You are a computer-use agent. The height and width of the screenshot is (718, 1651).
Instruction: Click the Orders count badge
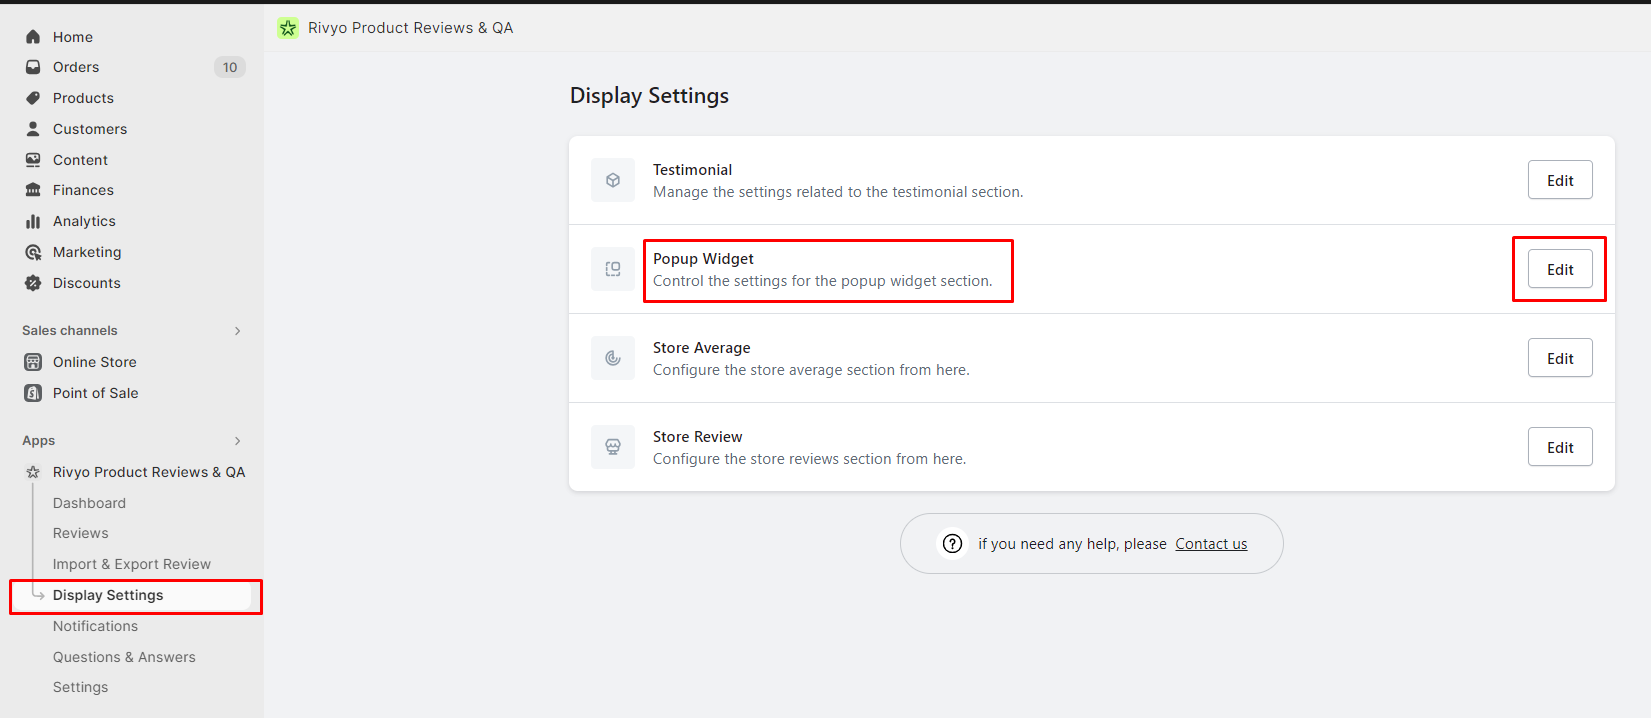(229, 67)
